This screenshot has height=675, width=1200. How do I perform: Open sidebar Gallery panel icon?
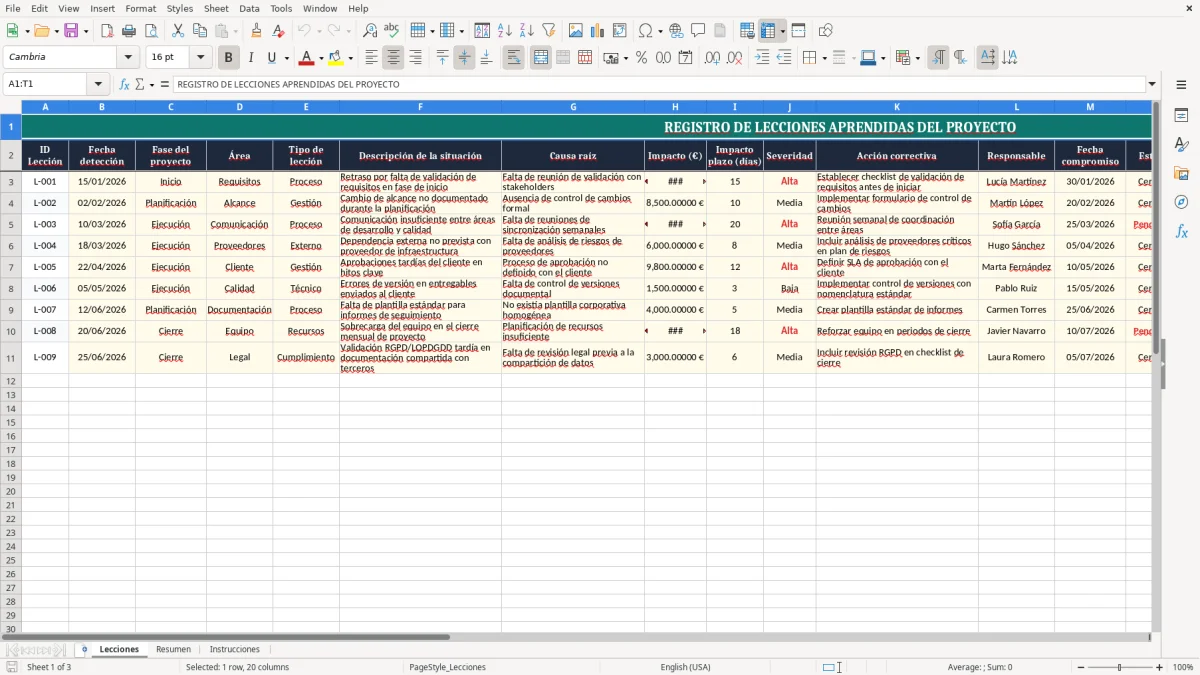coord(1182,174)
